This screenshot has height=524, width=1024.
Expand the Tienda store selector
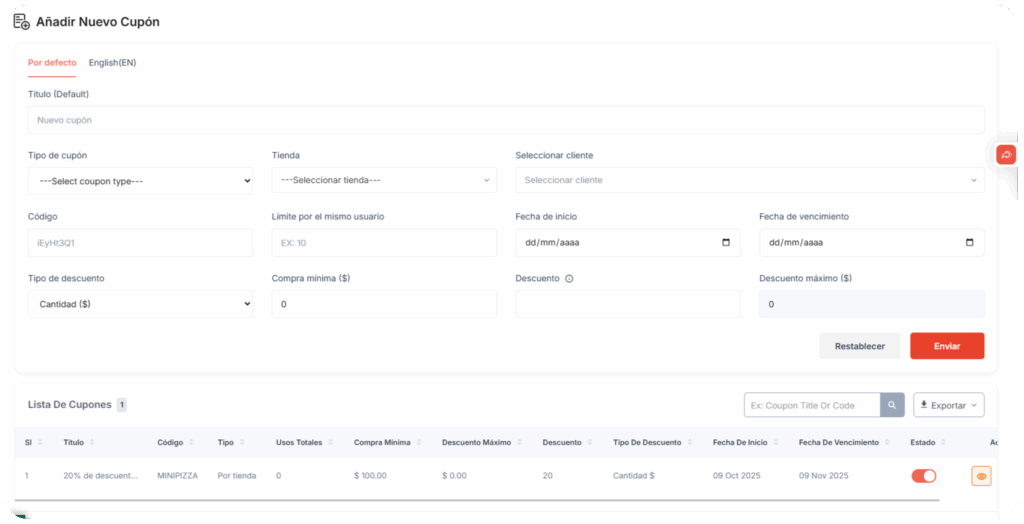tap(384, 181)
